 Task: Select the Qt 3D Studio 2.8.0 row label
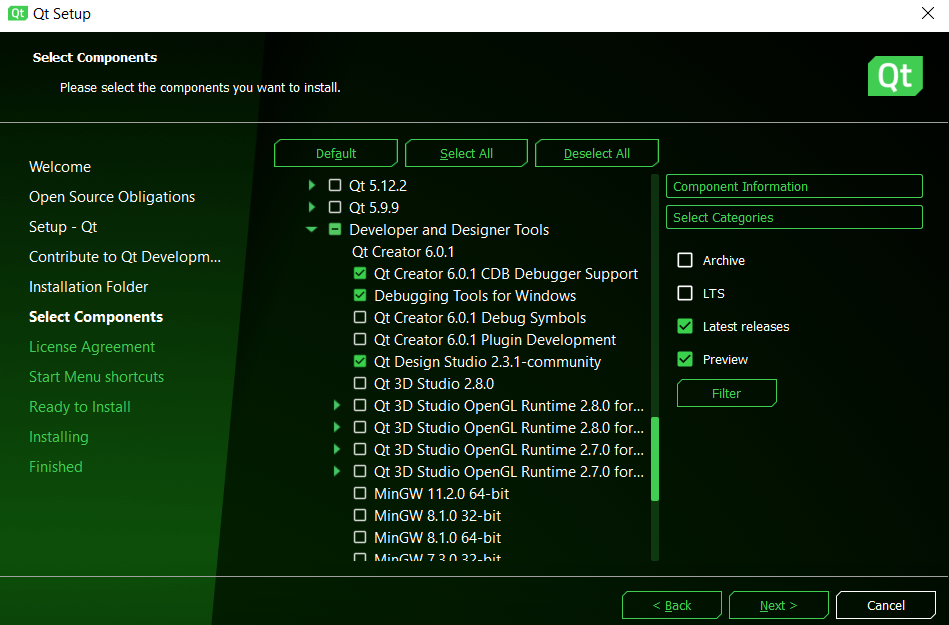click(x=434, y=384)
